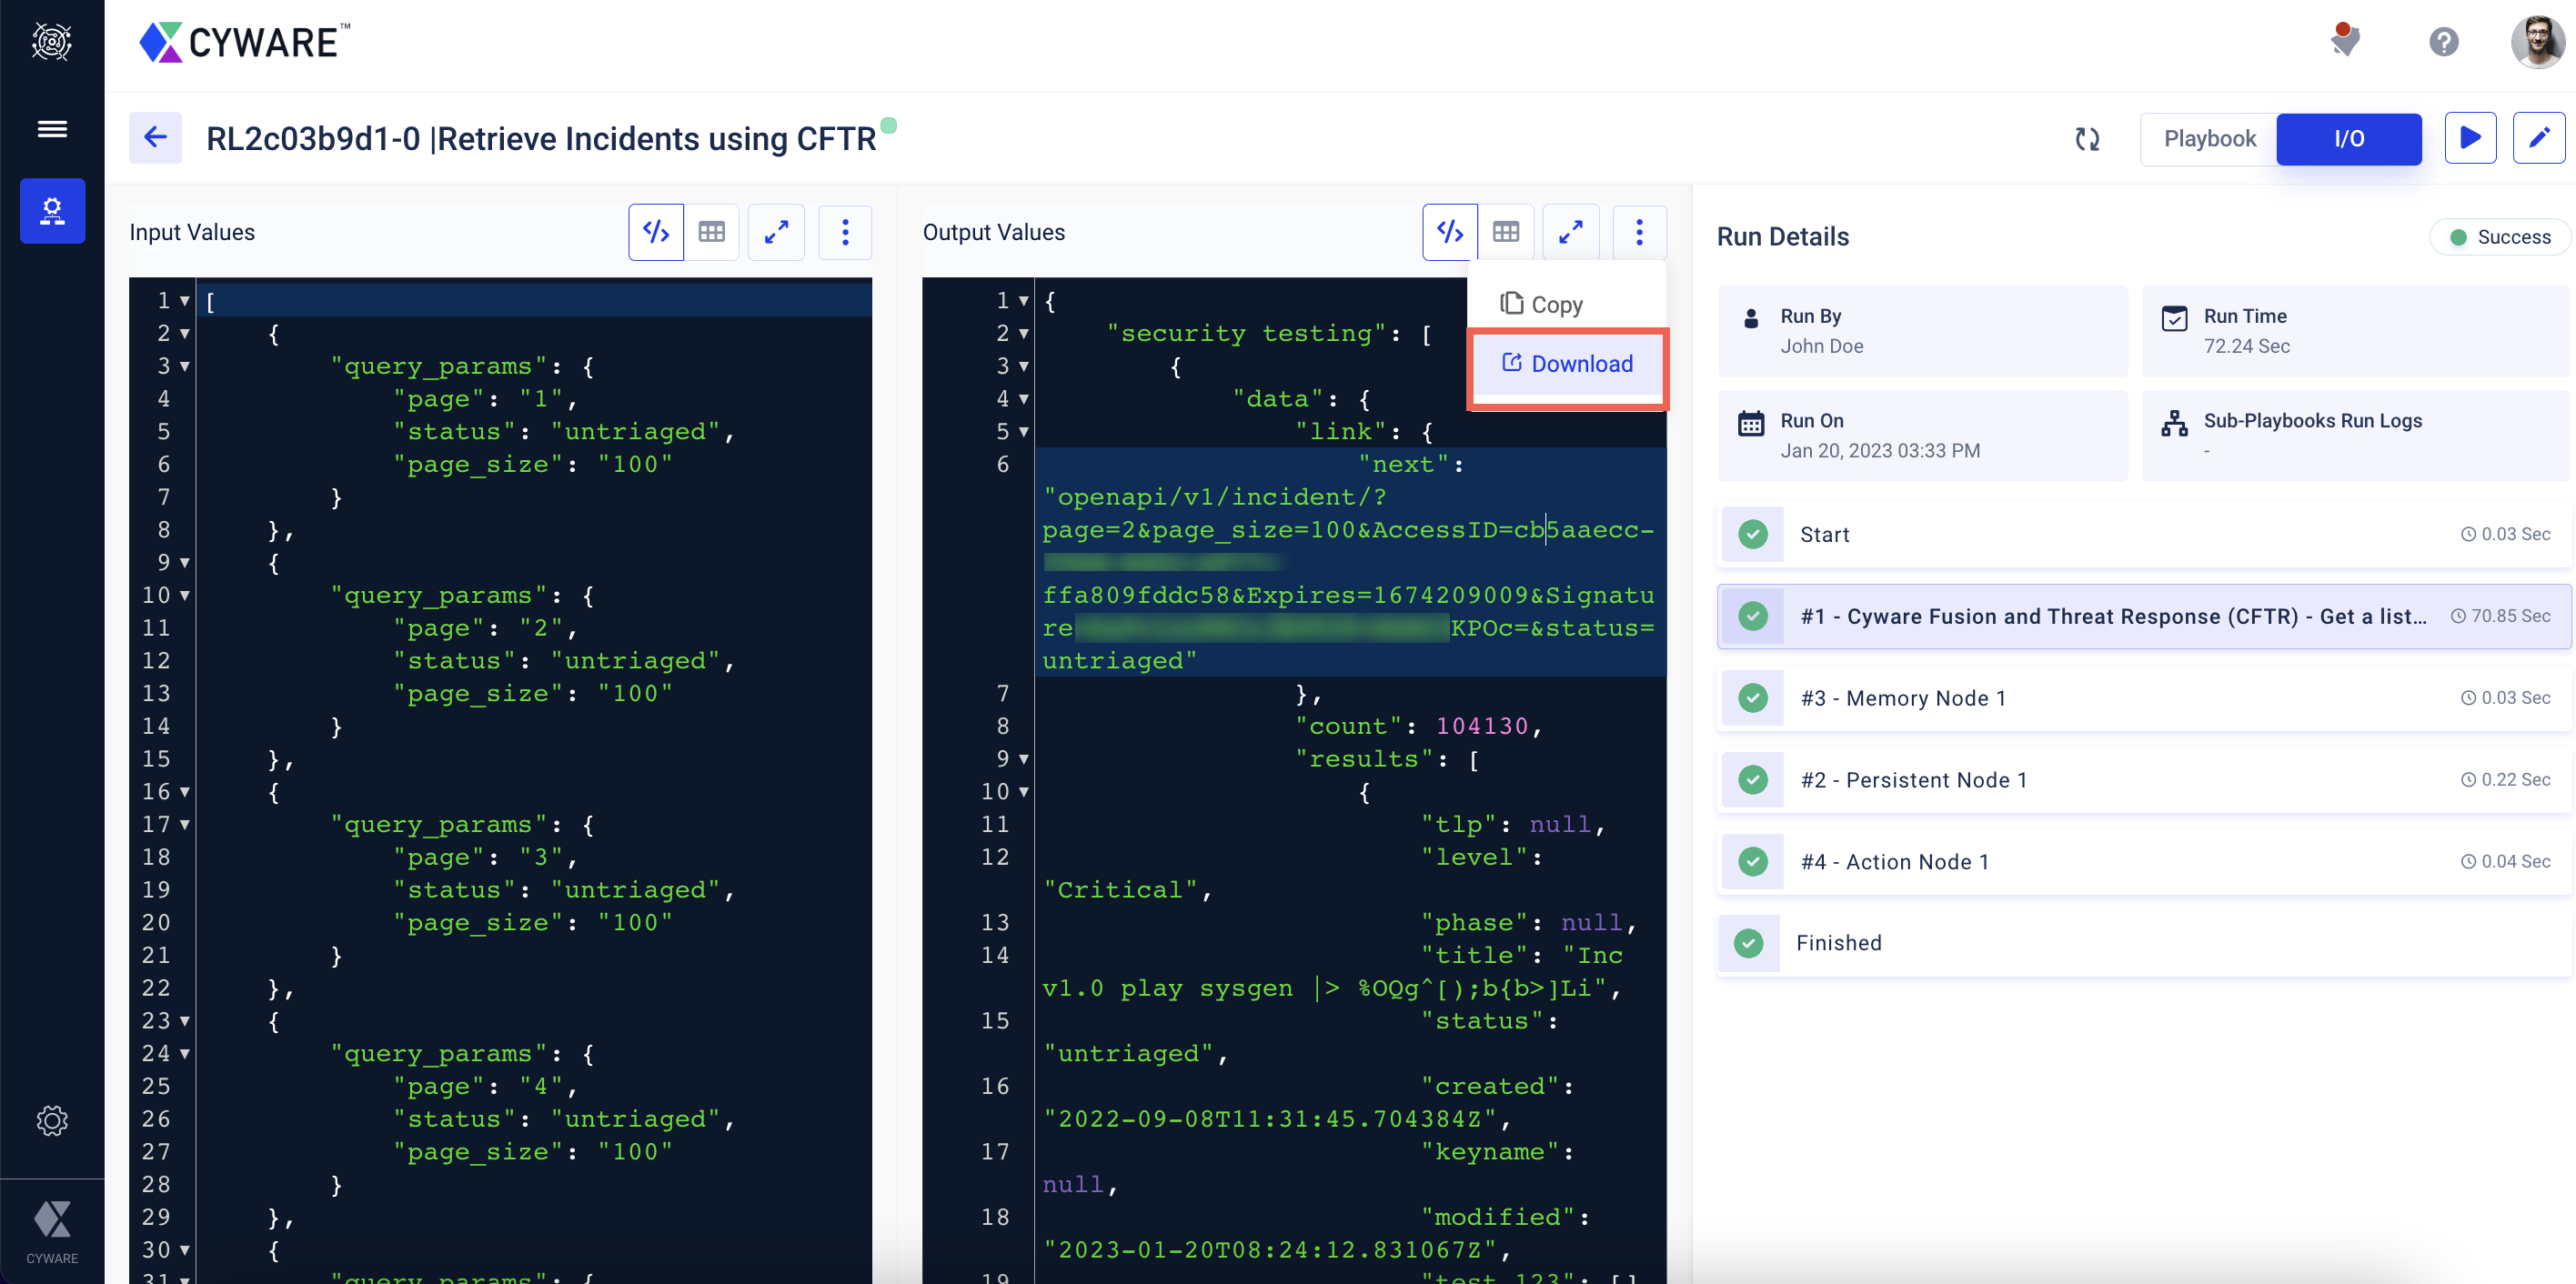This screenshot has height=1284, width=2576.
Task: Open Input Values overflow menu
Action: [x=843, y=232]
